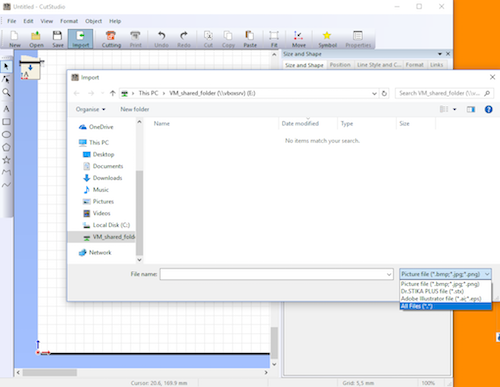Viewport: 500px width, 387px height.
Task: Open the Format menu
Action: [69, 21]
